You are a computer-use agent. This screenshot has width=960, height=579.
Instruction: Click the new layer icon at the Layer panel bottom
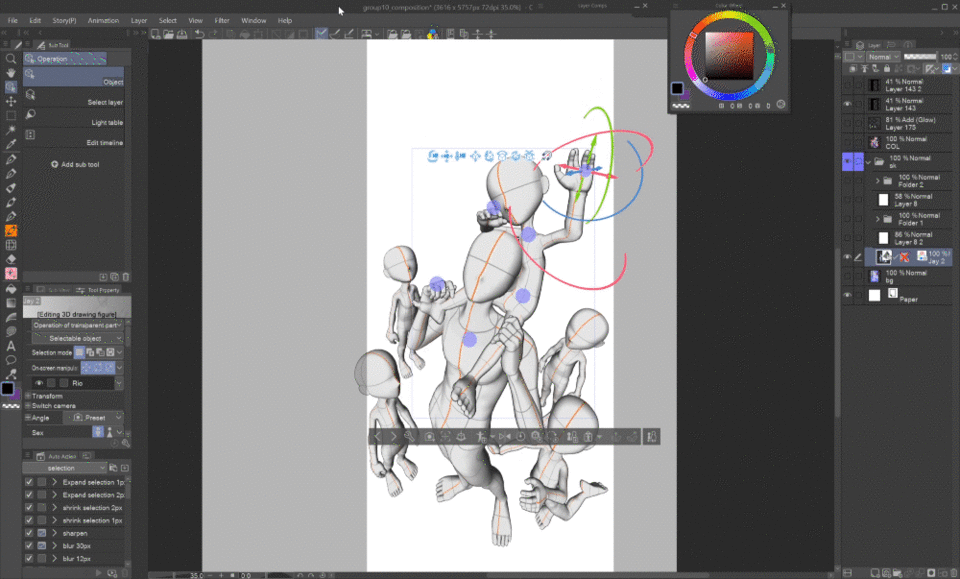(x=877, y=573)
